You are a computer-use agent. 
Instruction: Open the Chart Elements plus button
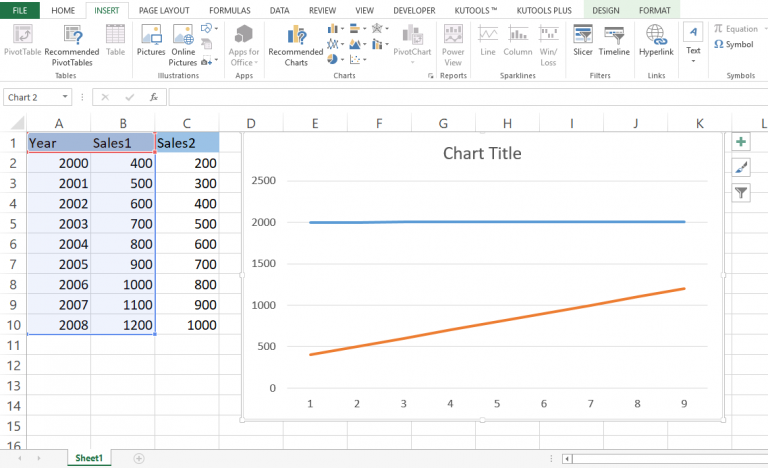(741, 142)
